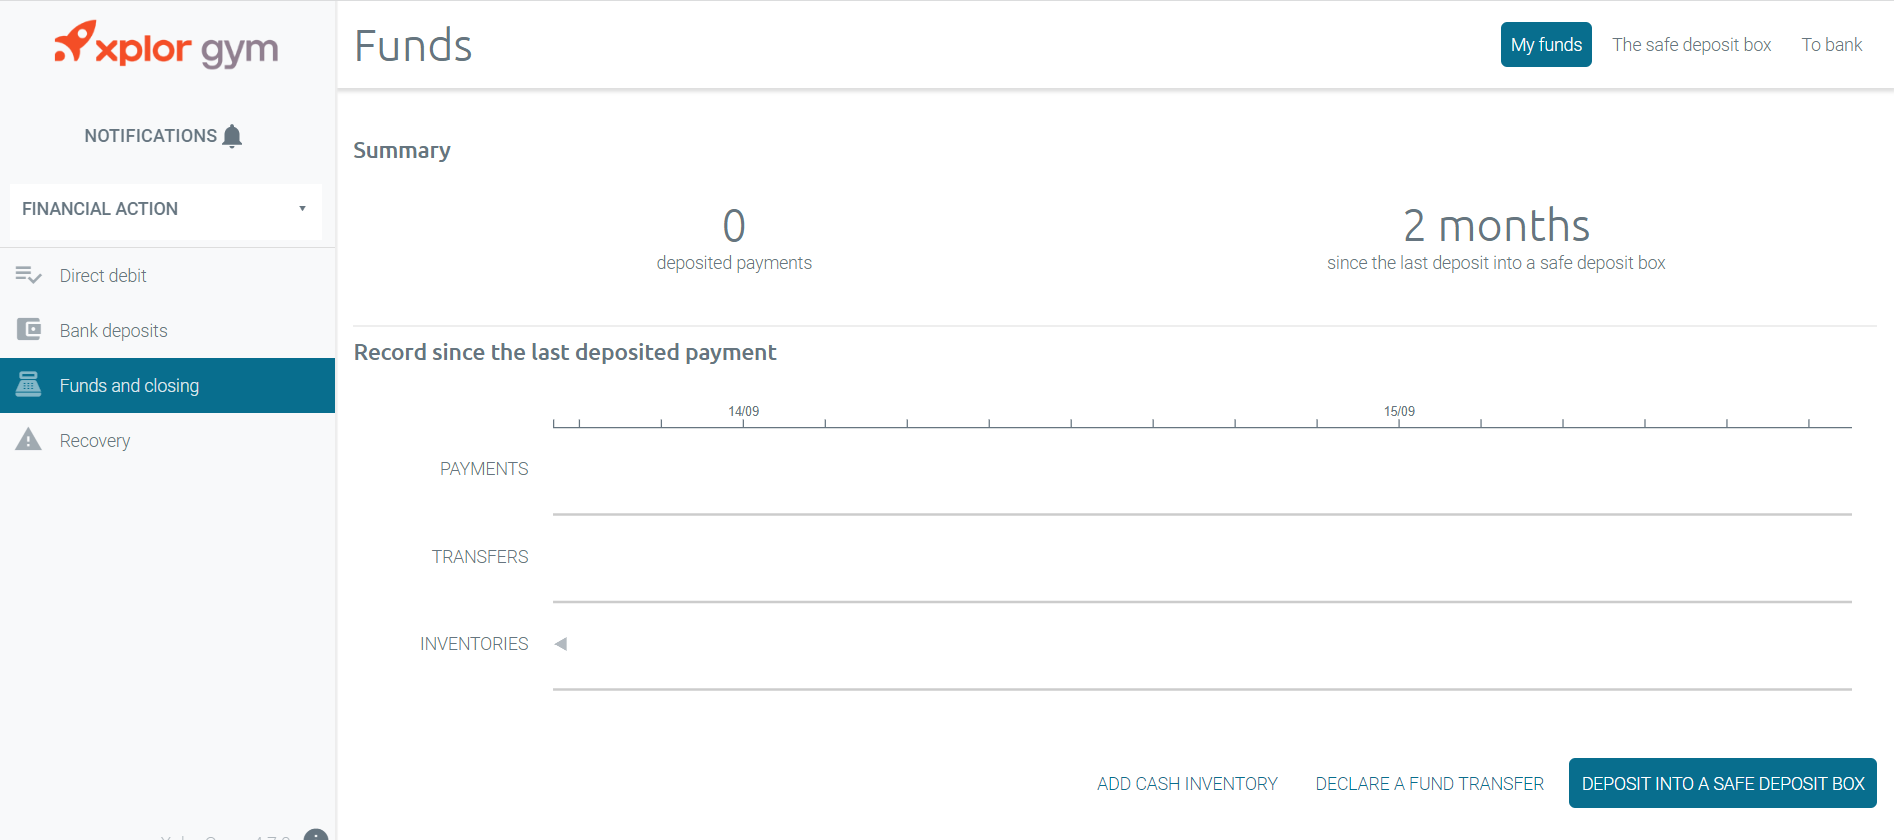
Task: Click the Xplor Gym rocket logo
Action: [x=166, y=45]
